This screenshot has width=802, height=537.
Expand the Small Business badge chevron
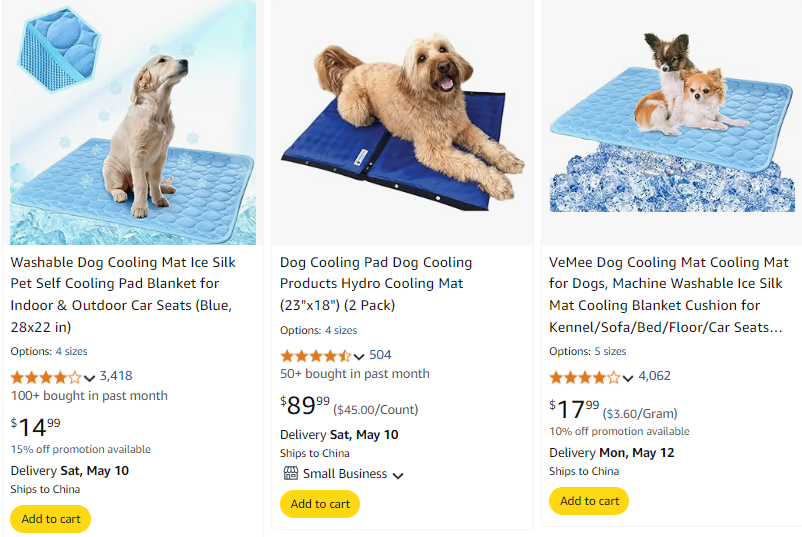tap(398, 475)
